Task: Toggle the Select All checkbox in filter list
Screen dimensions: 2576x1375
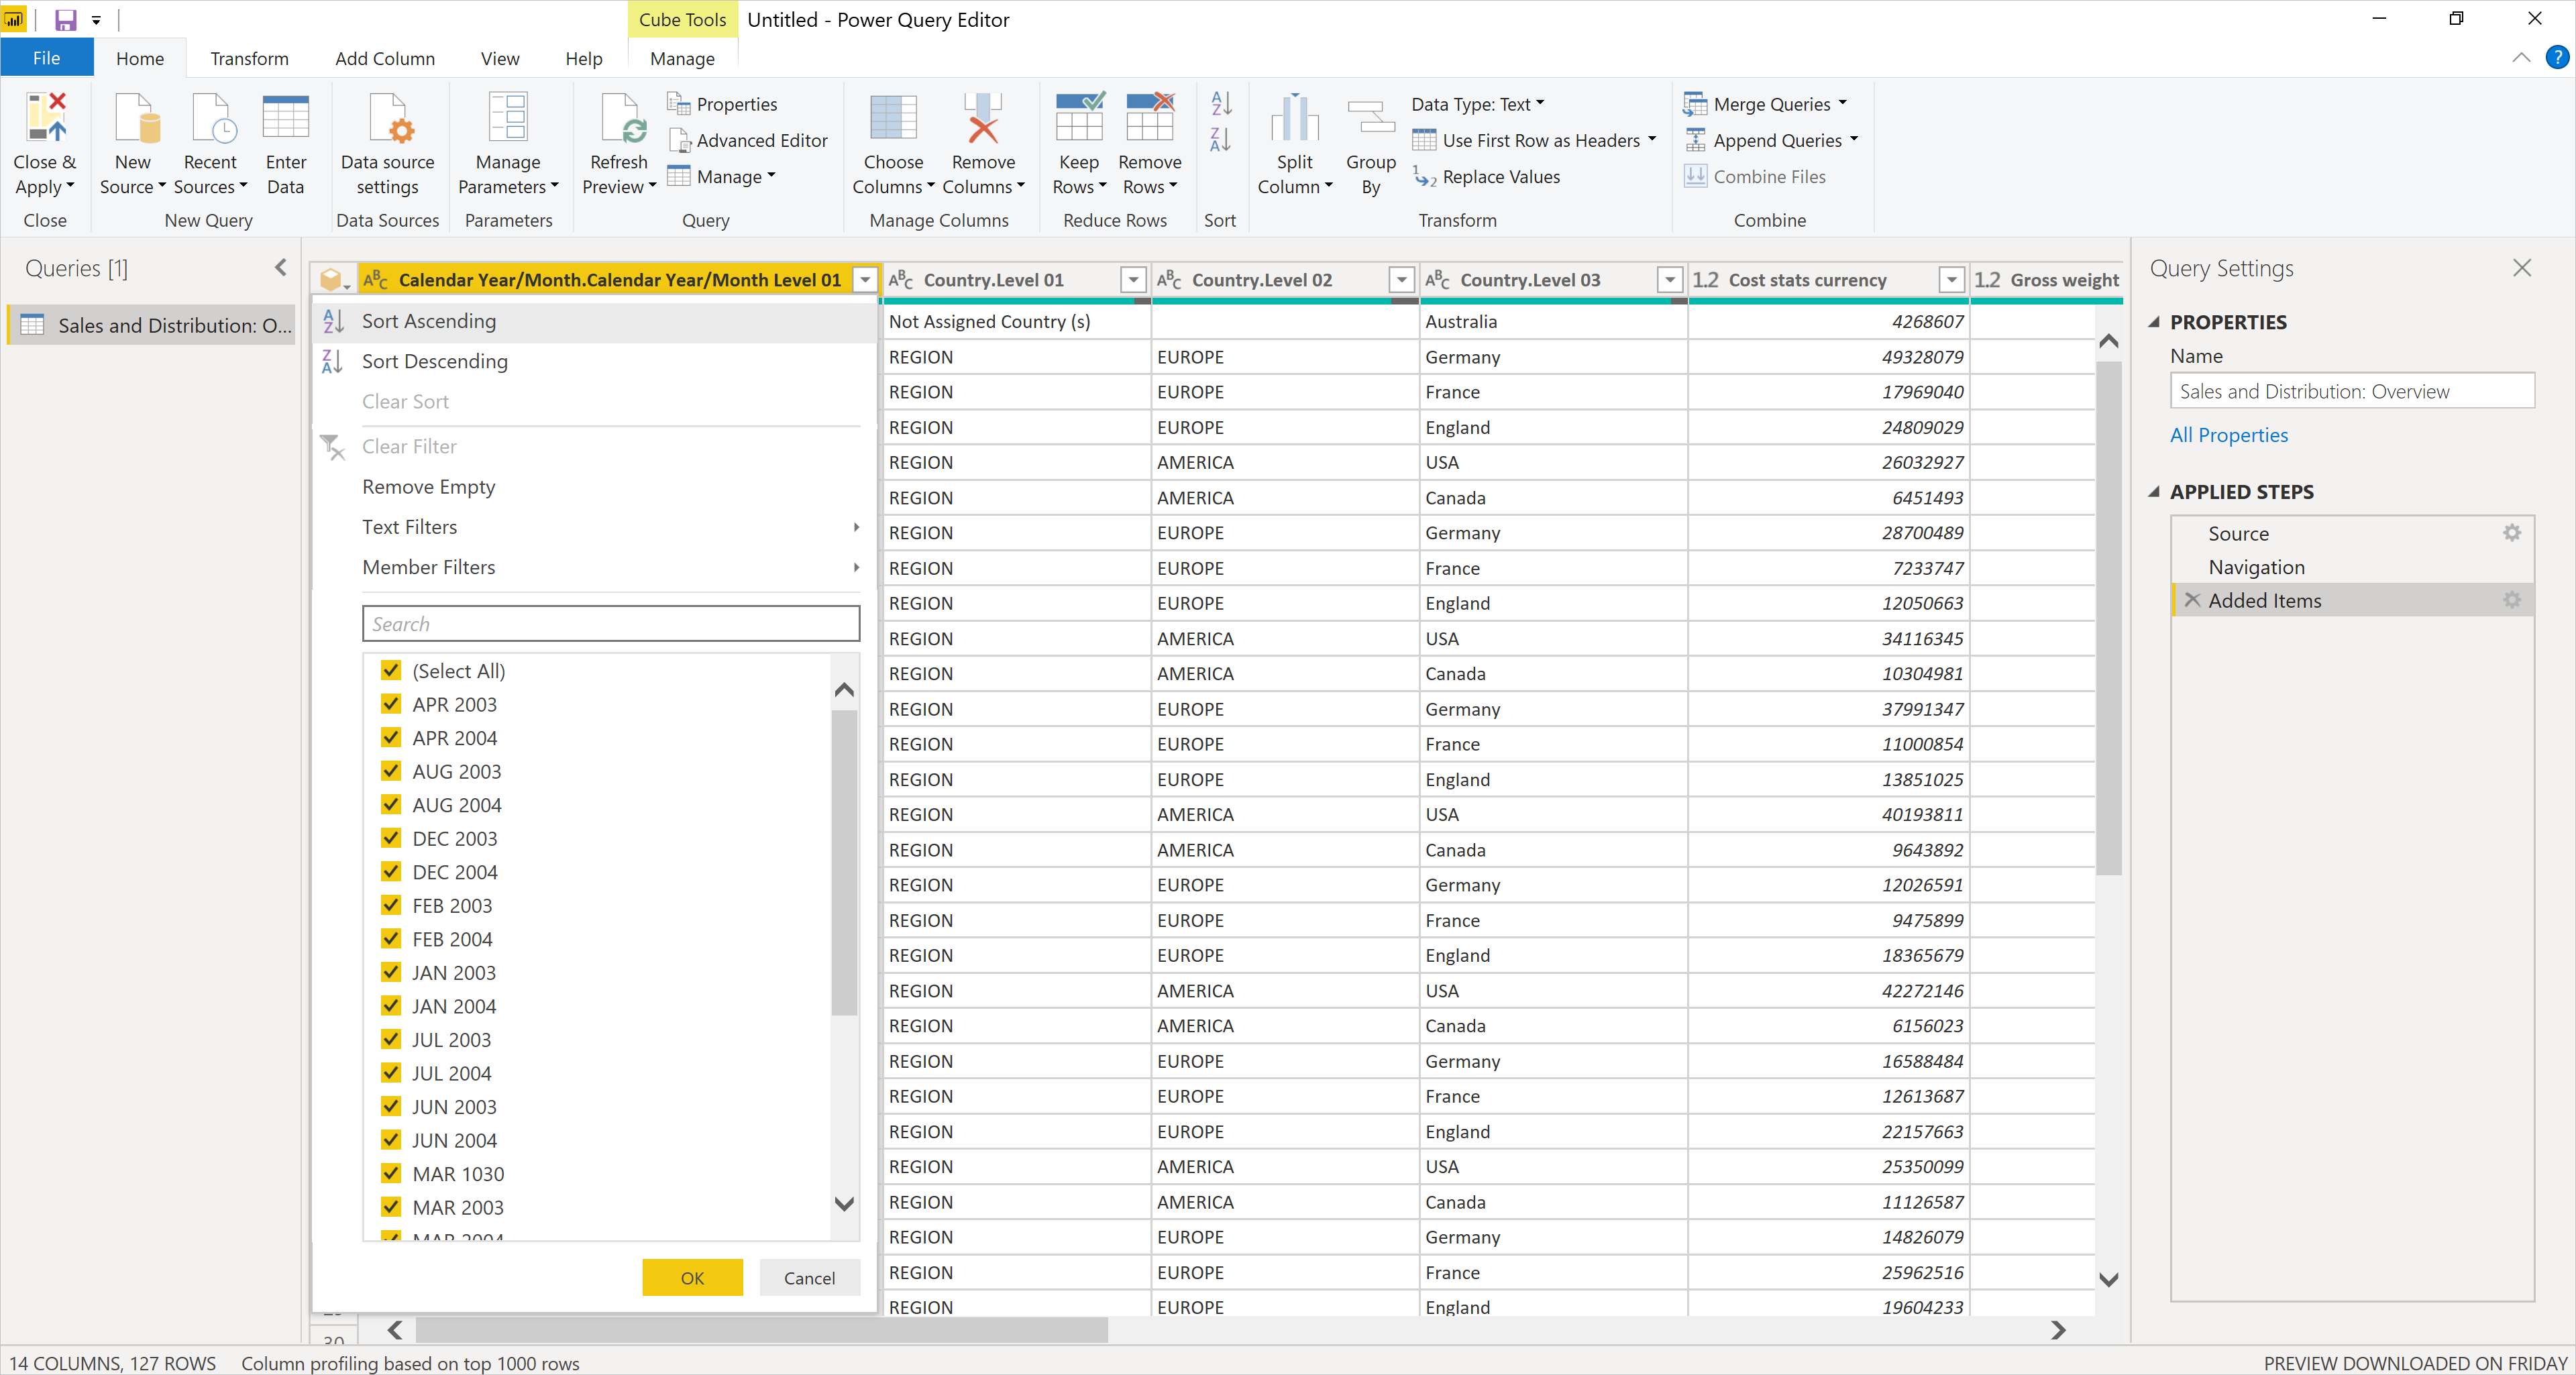Action: [388, 669]
